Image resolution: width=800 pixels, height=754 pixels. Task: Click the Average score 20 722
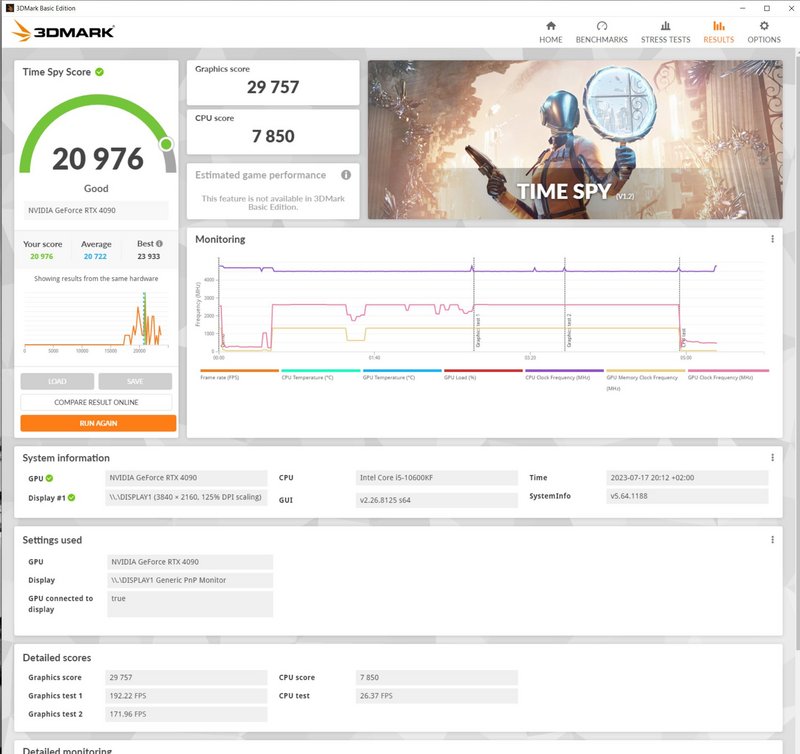pos(95,257)
